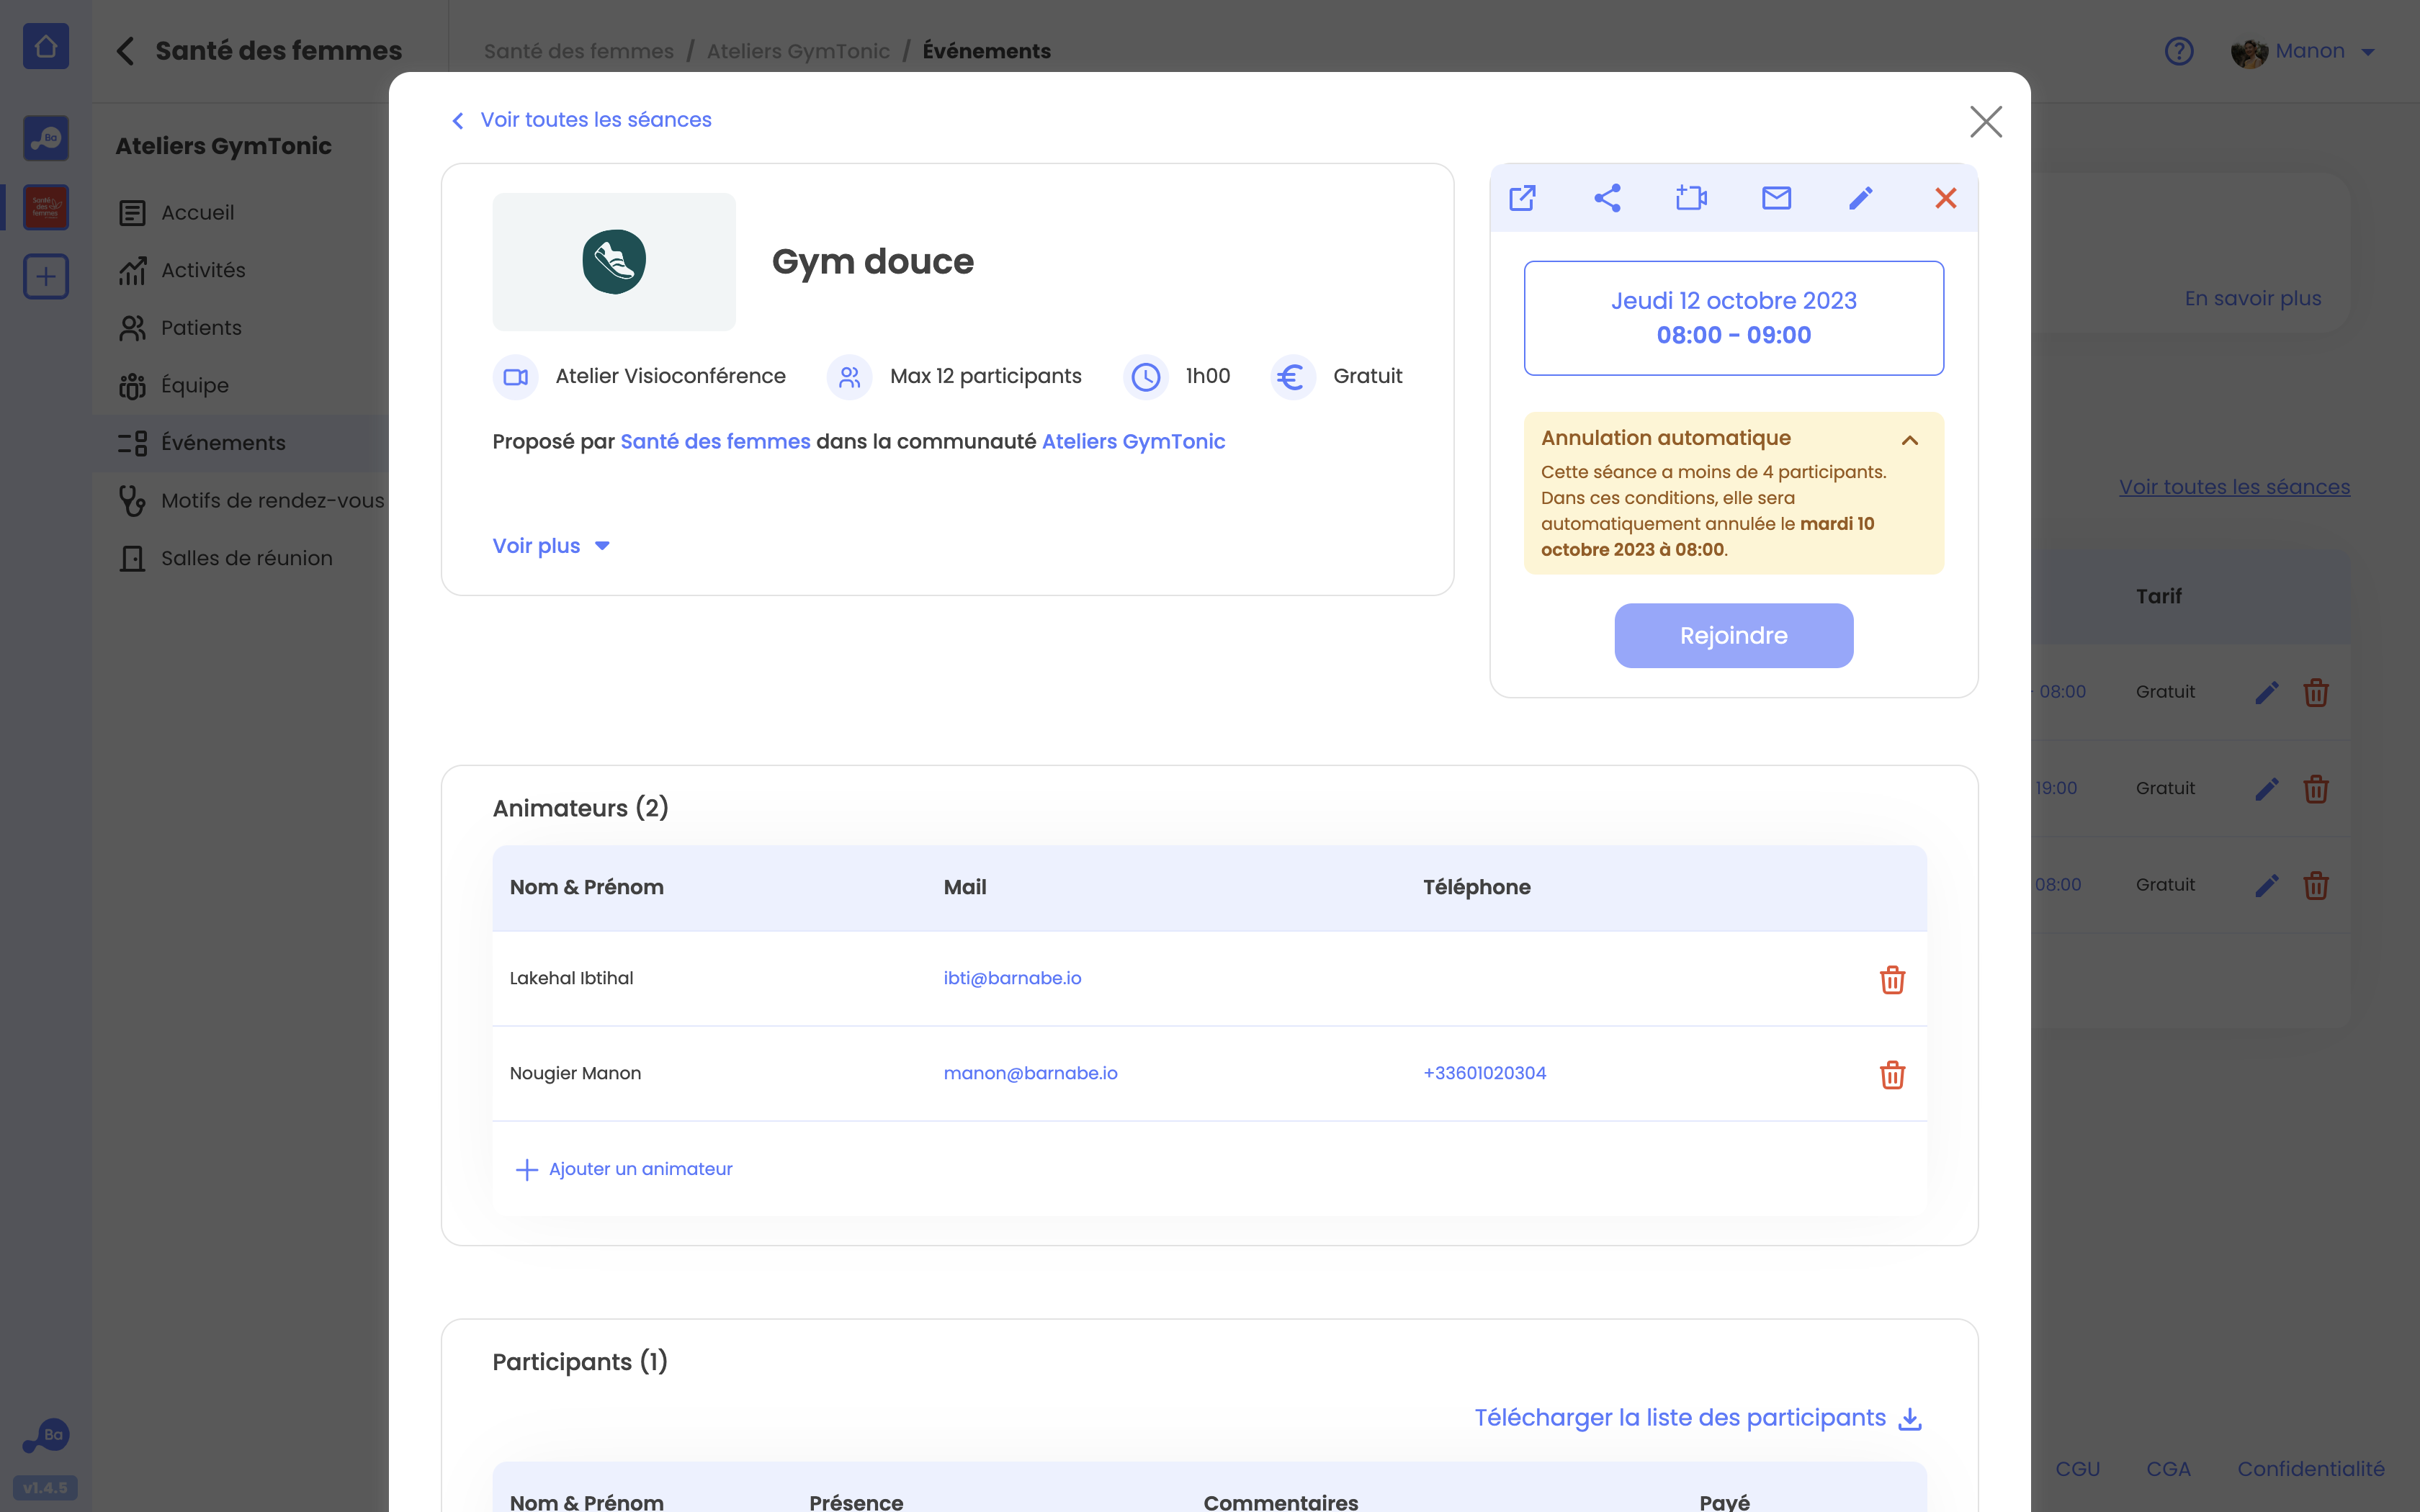Image resolution: width=2420 pixels, height=1512 pixels.
Task: Click Santé des femmes breadcrumb
Action: 579,51
